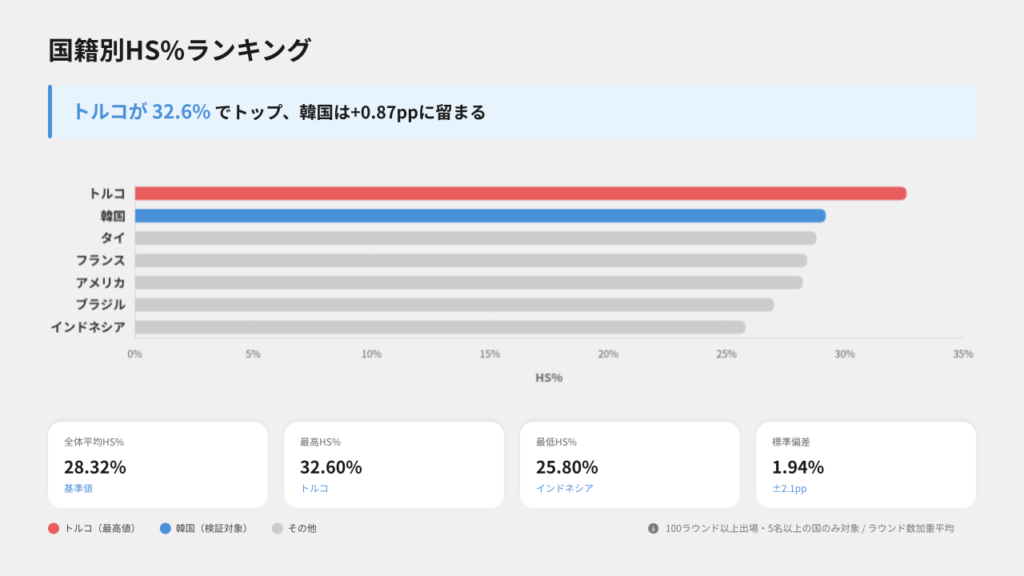Screen dimensions: 1024x576
Task: Open the 最低HS% card
Action: pos(630,464)
